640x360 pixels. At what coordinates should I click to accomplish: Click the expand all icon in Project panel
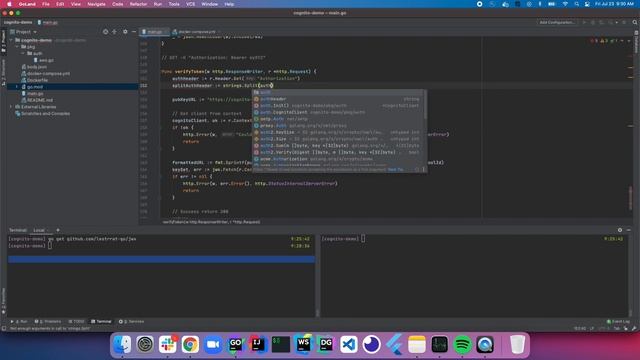[114, 31]
